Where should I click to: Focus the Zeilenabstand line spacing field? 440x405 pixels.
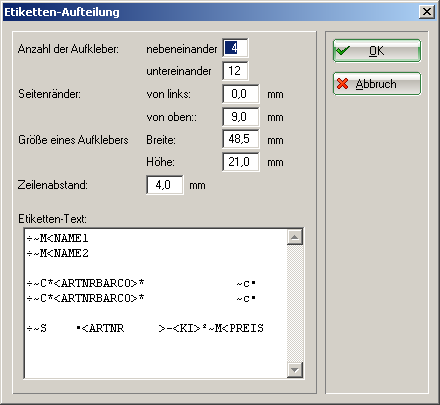click(165, 185)
